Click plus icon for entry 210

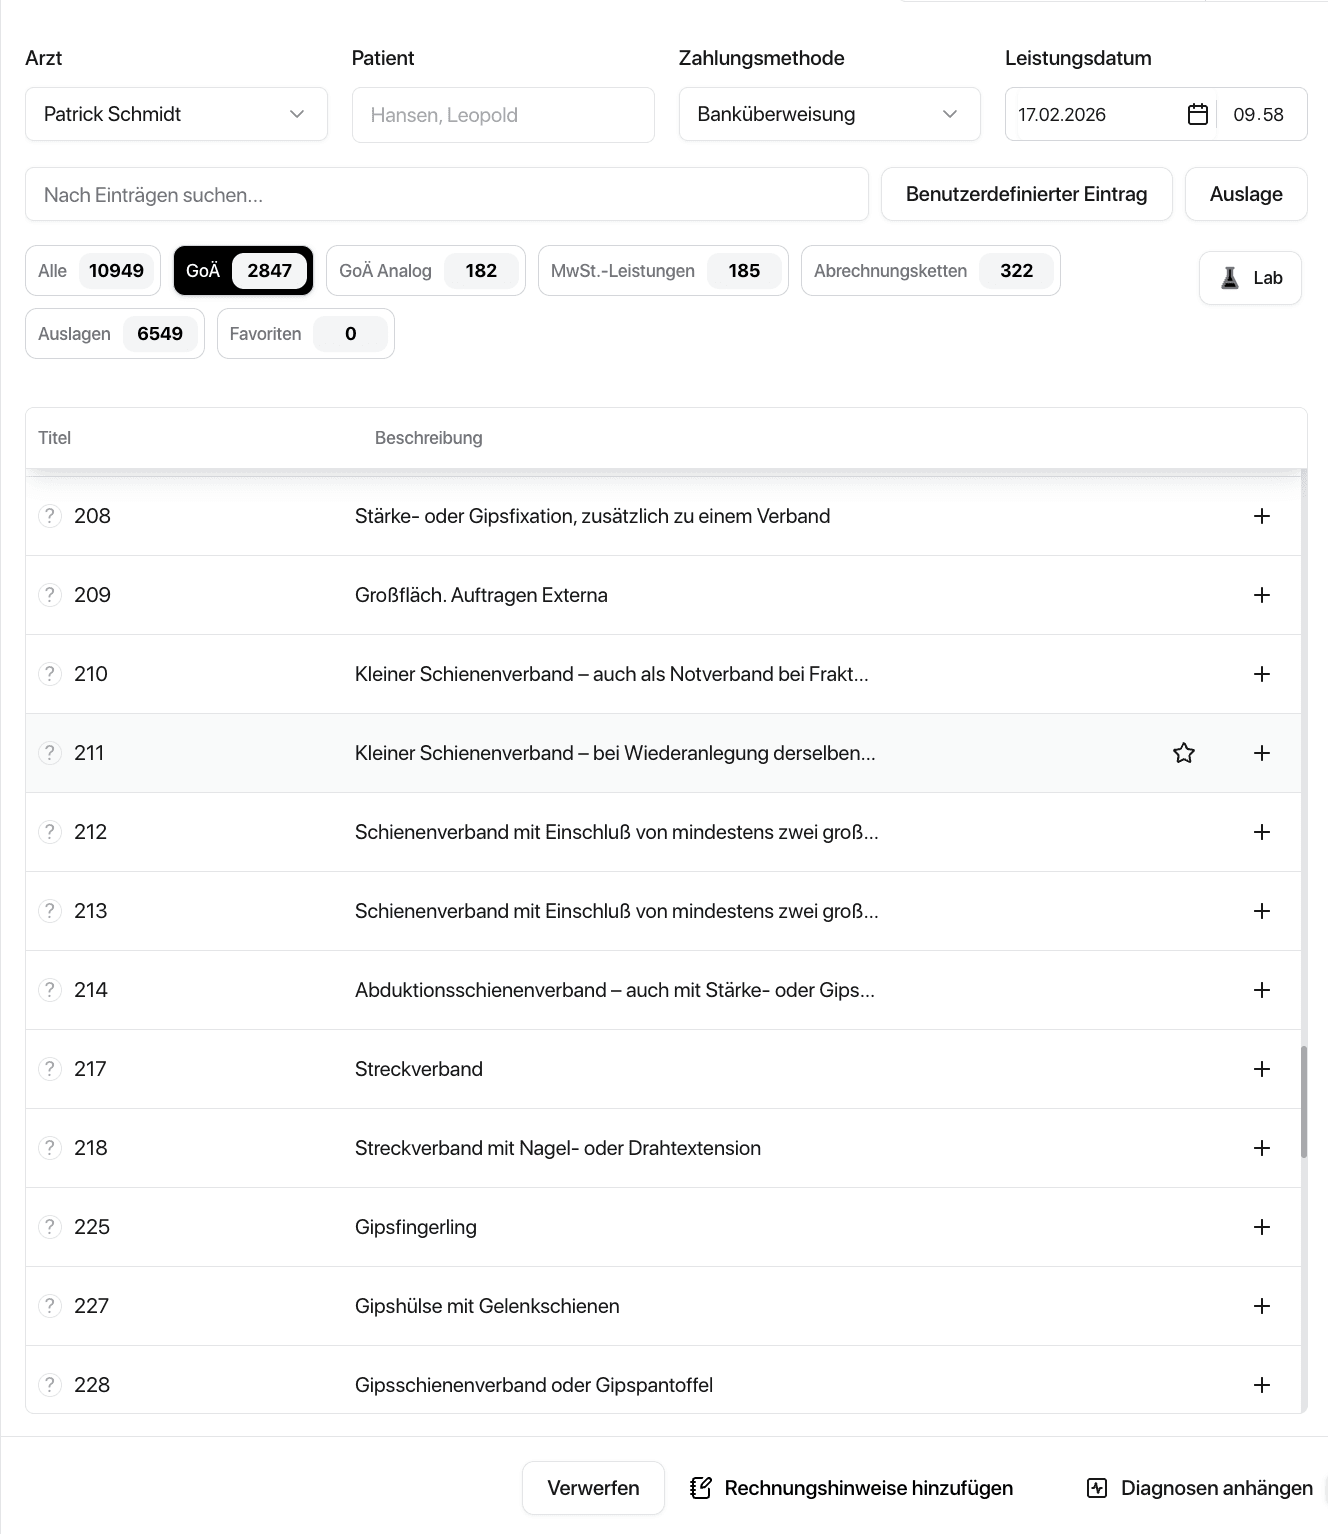(1262, 674)
